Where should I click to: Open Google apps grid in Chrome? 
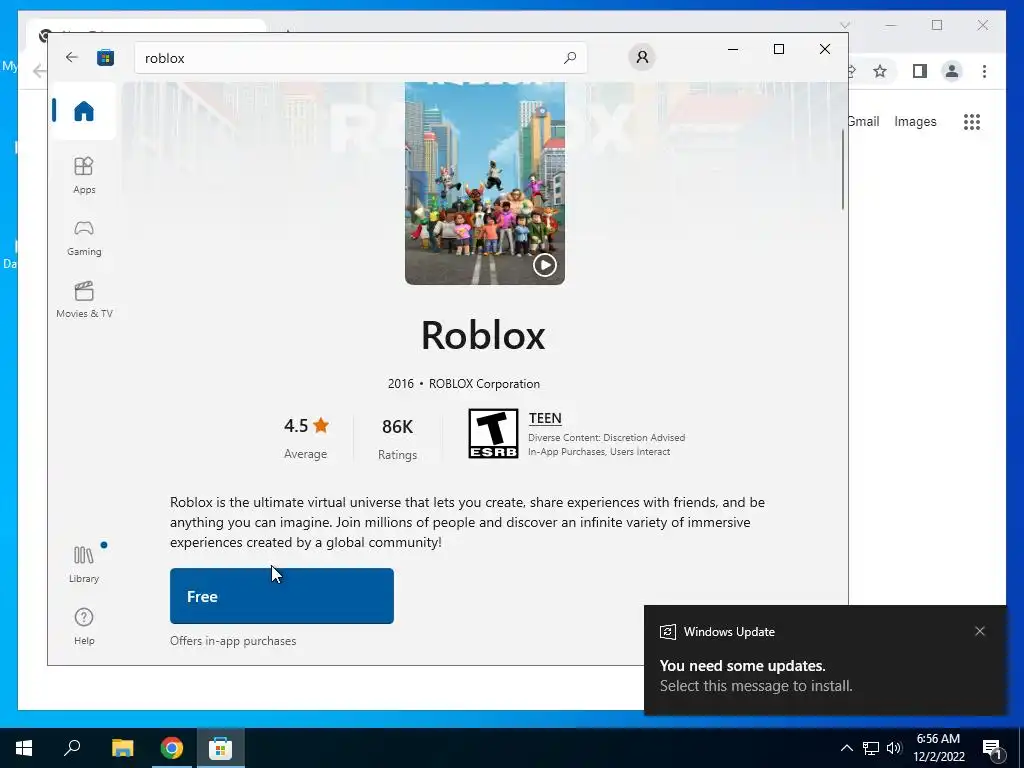pos(972,121)
